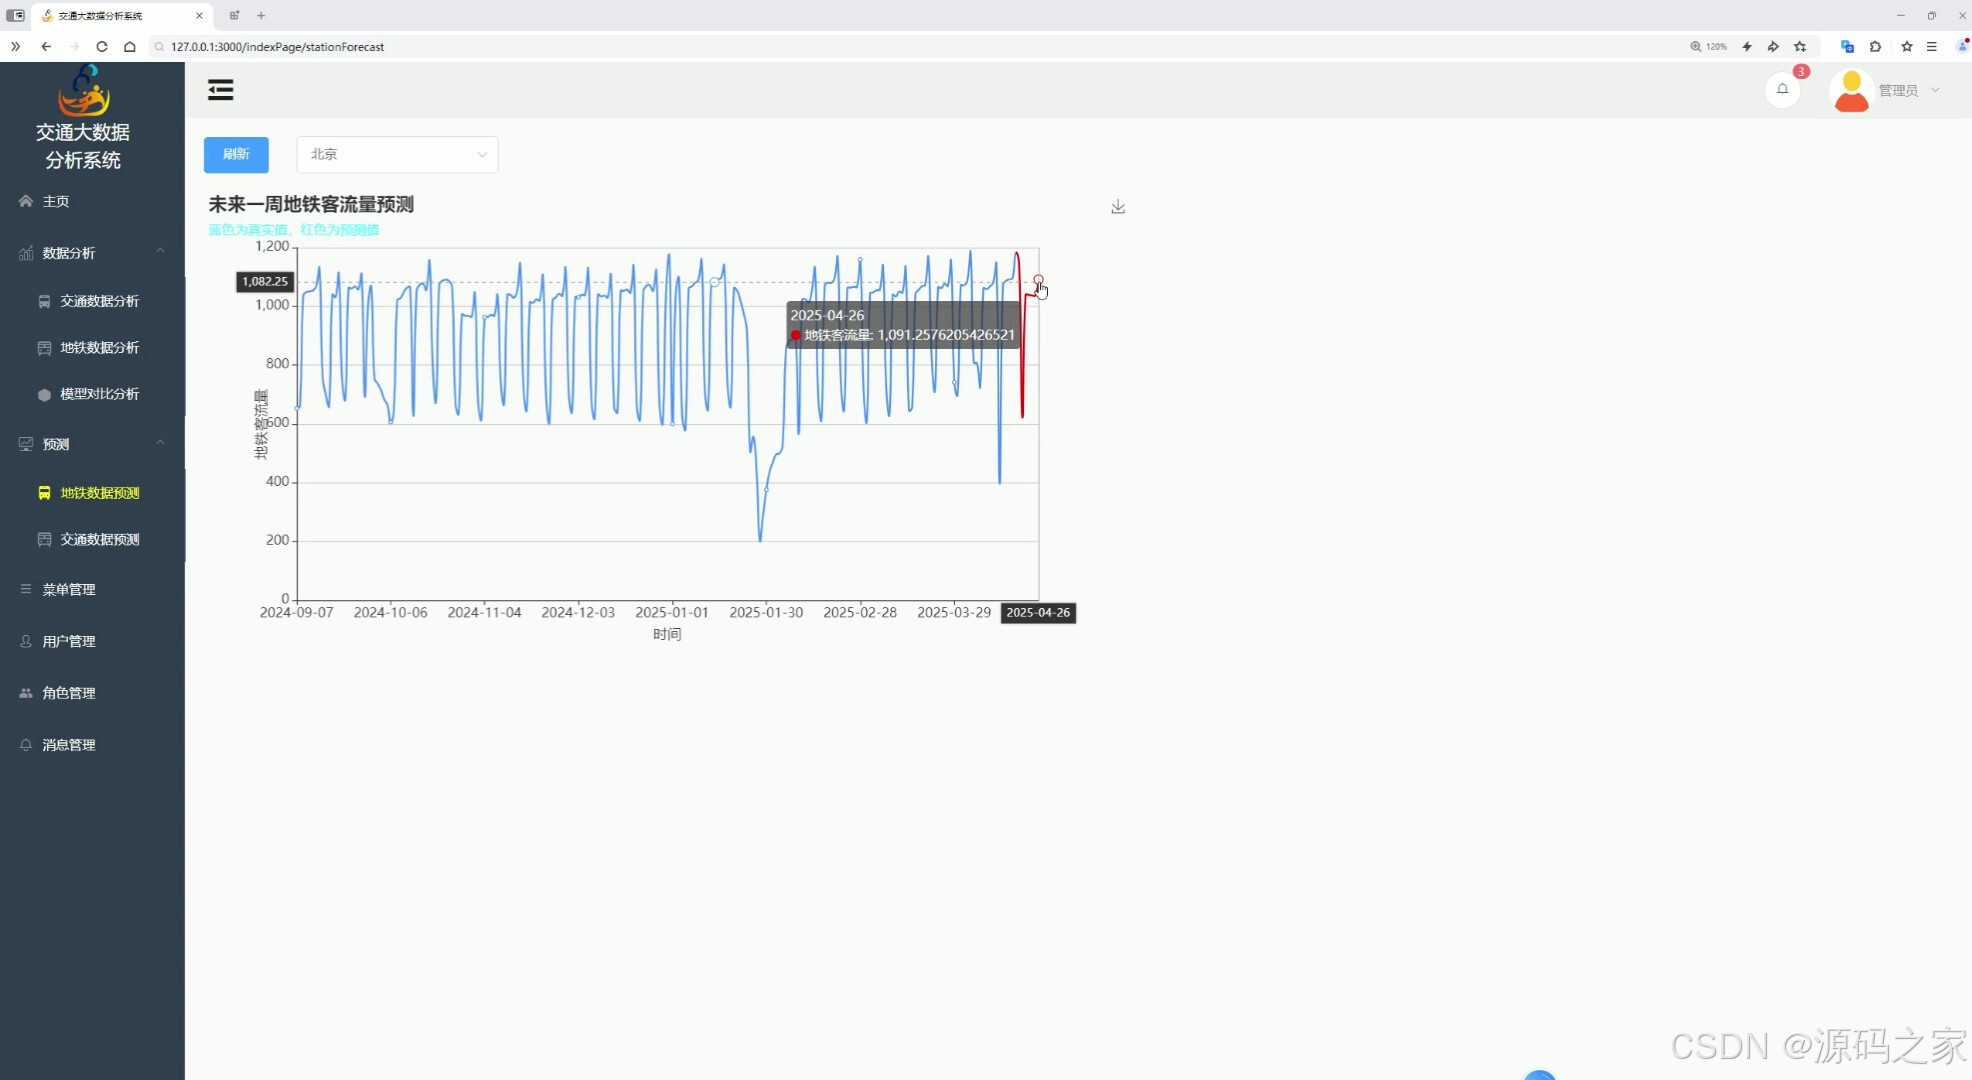Go to browser home icon
1972x1080 pixels.
click(130, 47)
